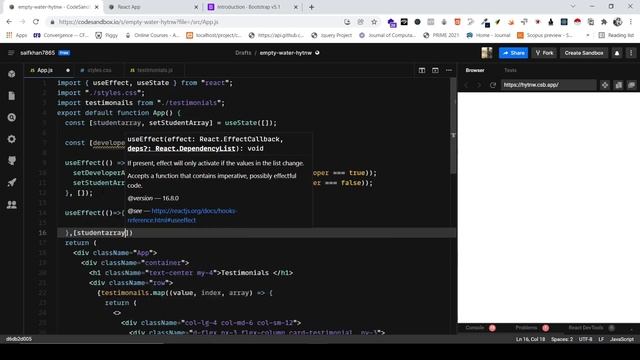The image size is (640, 360).
Task: Click Create Sandbox button
Action: [x=584, y=53]
